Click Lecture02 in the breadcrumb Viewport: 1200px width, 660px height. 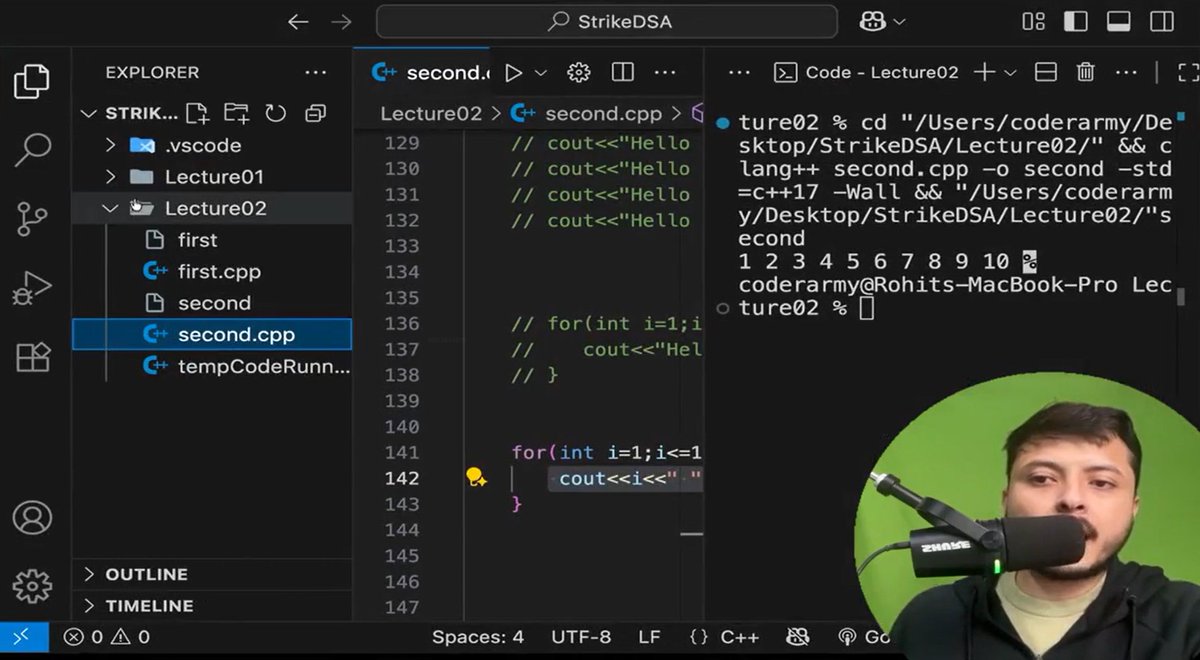pos(430,114)
